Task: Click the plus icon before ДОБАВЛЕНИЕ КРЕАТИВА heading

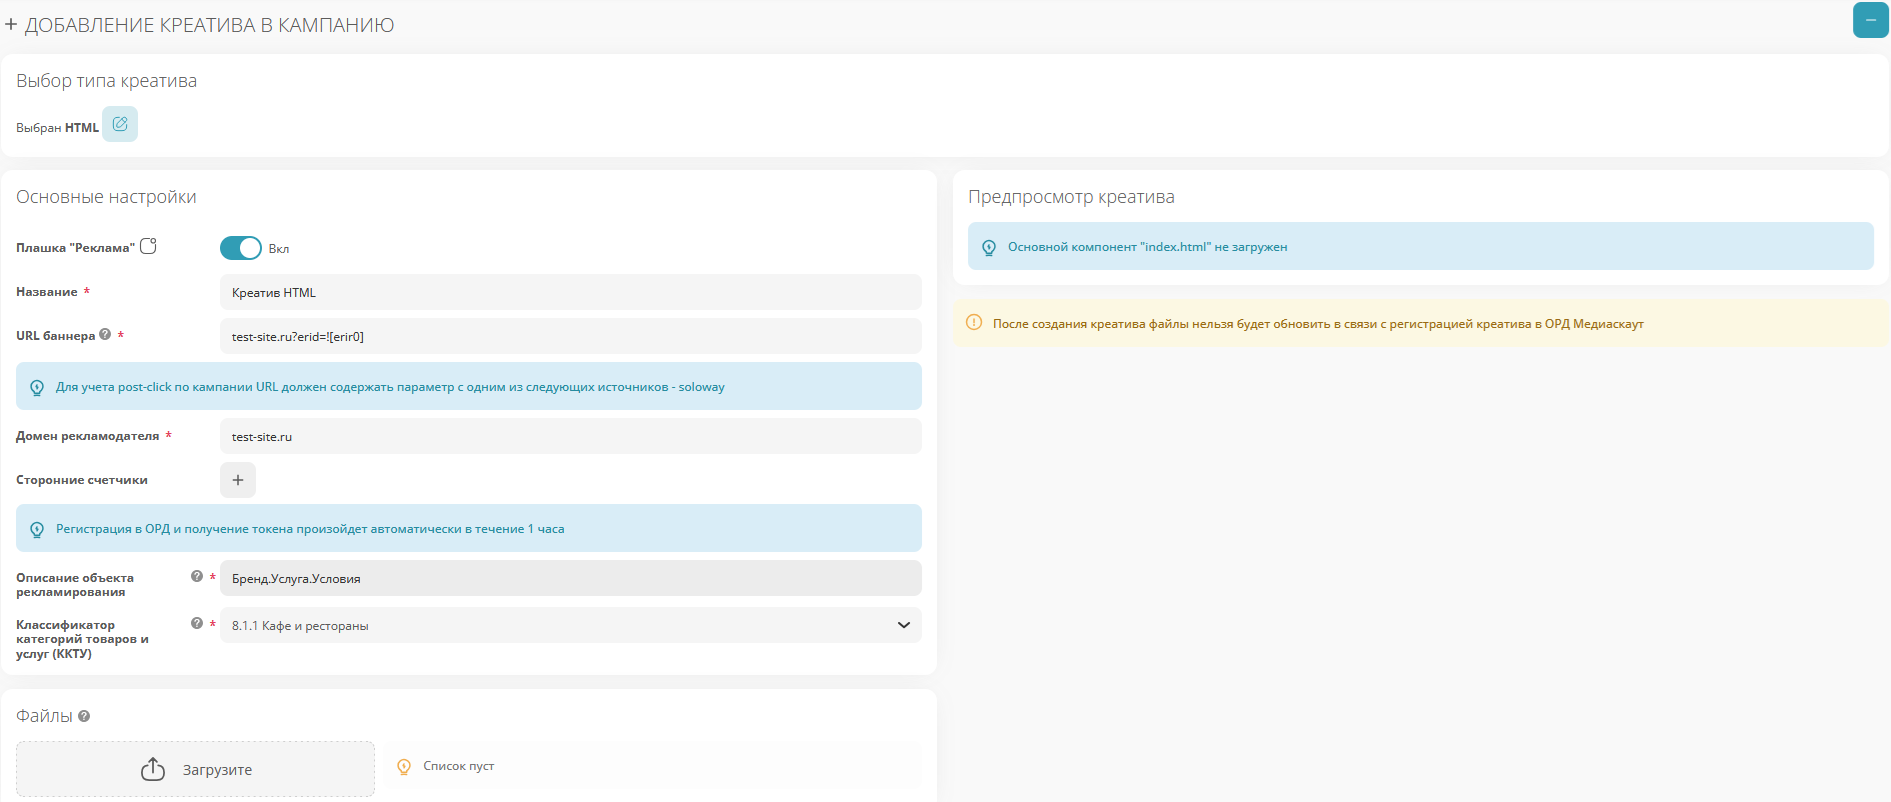Action: (11, 25)
